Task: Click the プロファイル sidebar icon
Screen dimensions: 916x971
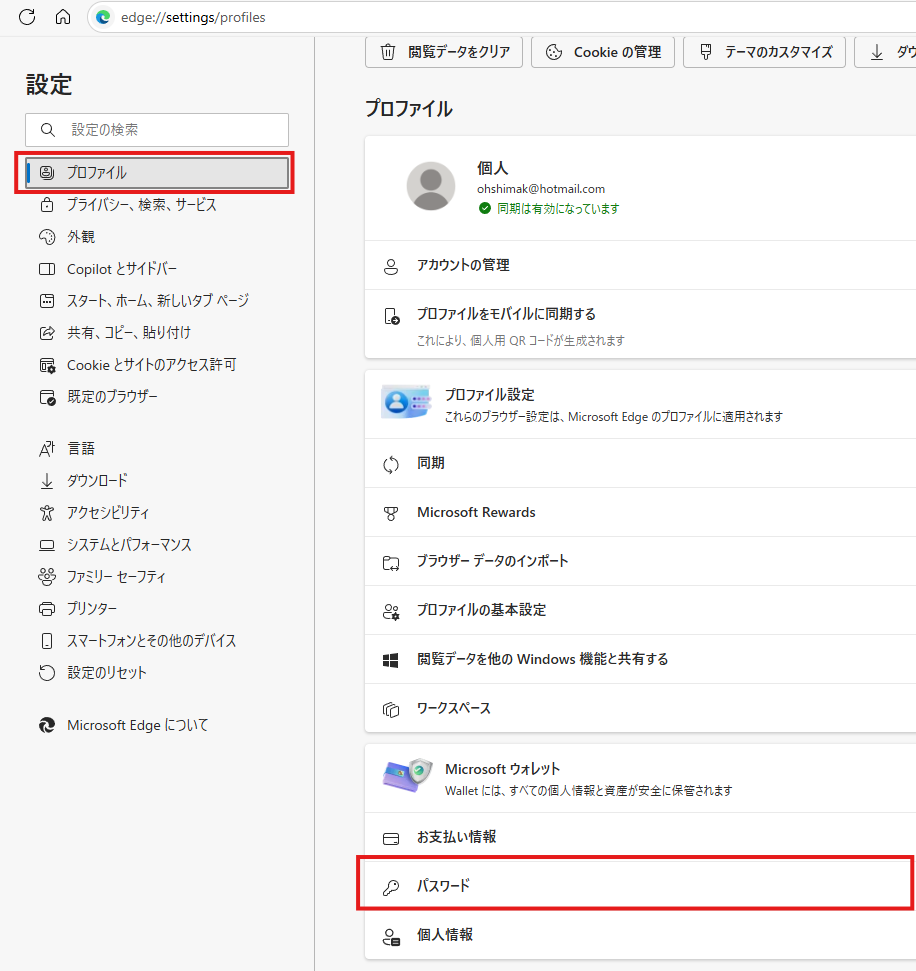Action: click(47, 172)
